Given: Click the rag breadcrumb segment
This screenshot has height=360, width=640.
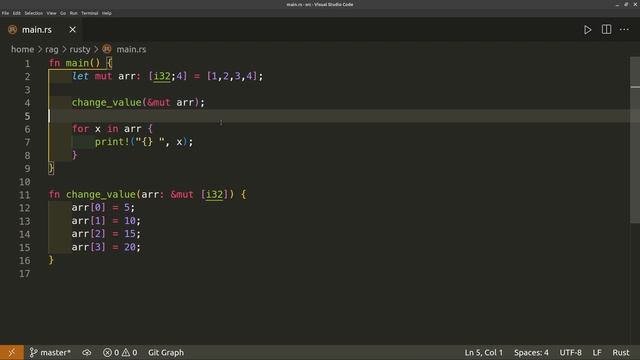Looking at the screenshot, I should [x=52, y=49].
